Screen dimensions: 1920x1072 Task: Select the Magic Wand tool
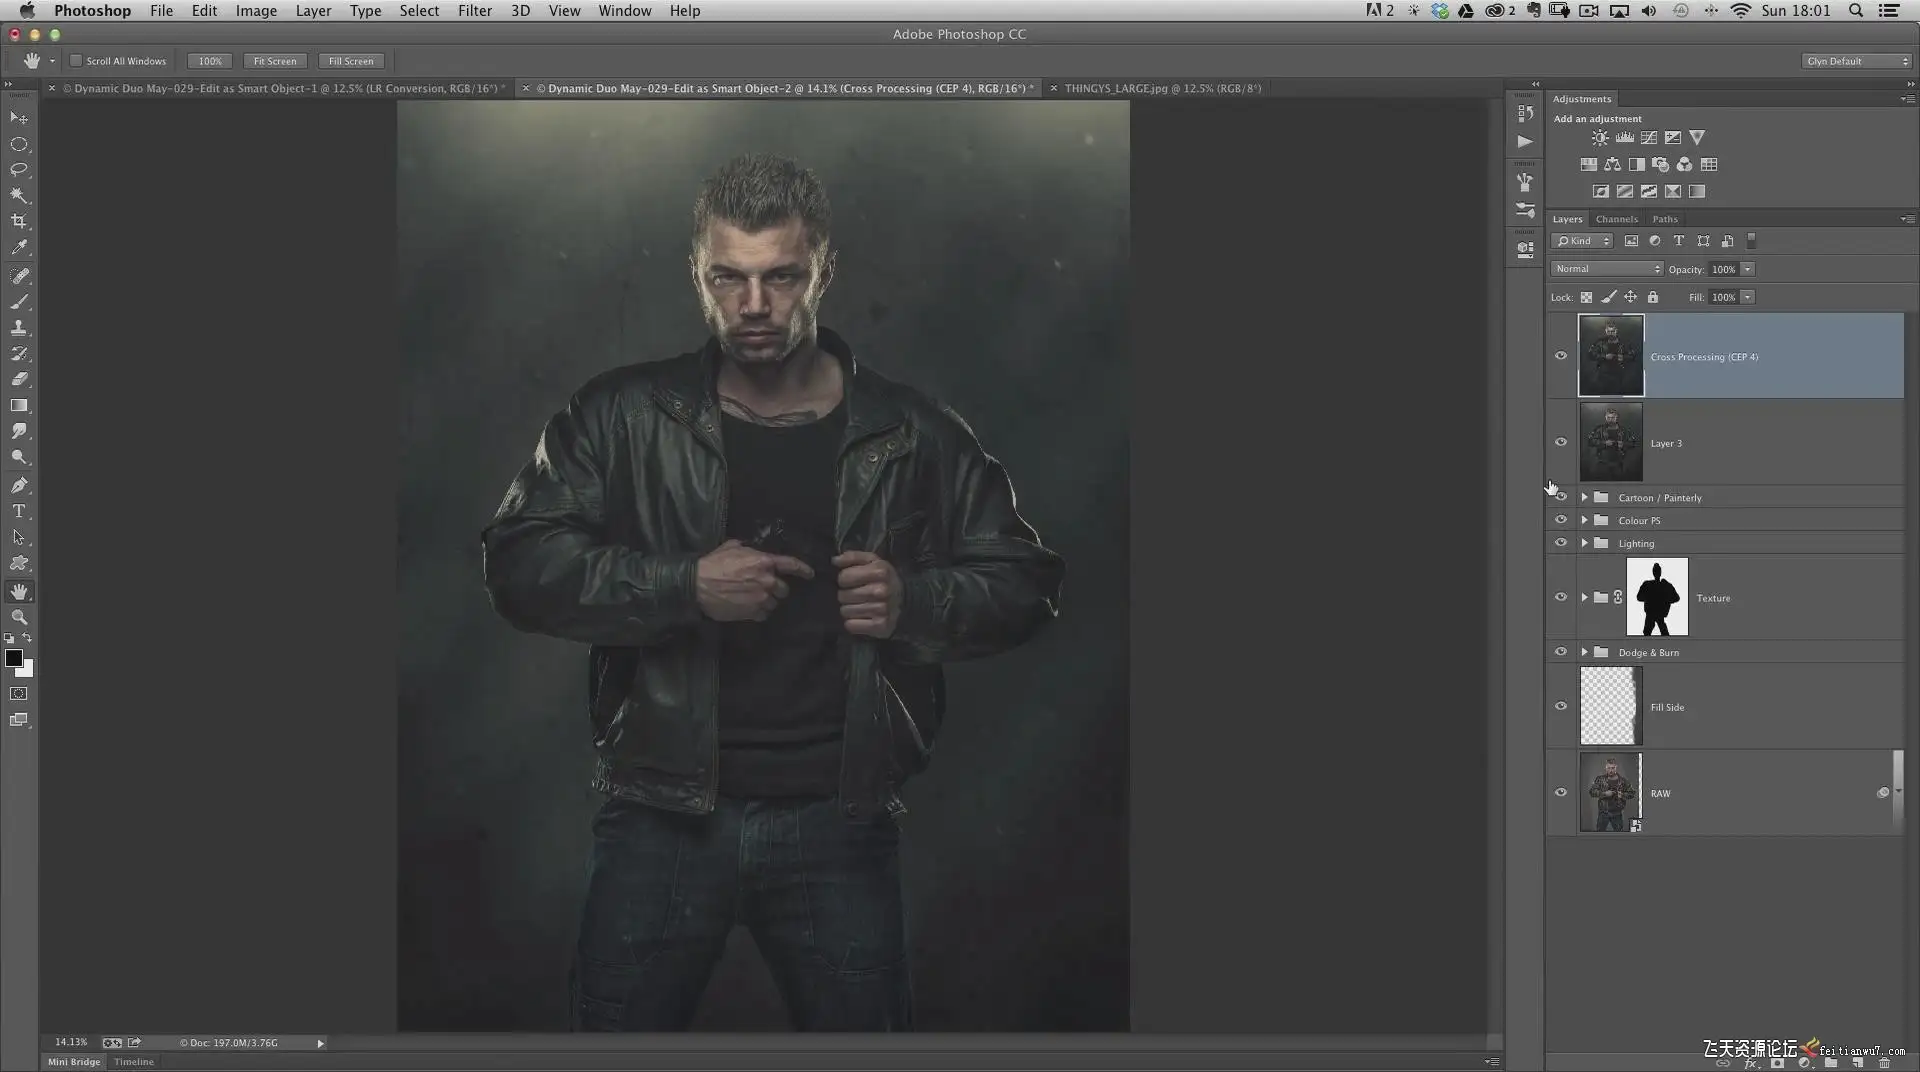click(x=19, y=195)
